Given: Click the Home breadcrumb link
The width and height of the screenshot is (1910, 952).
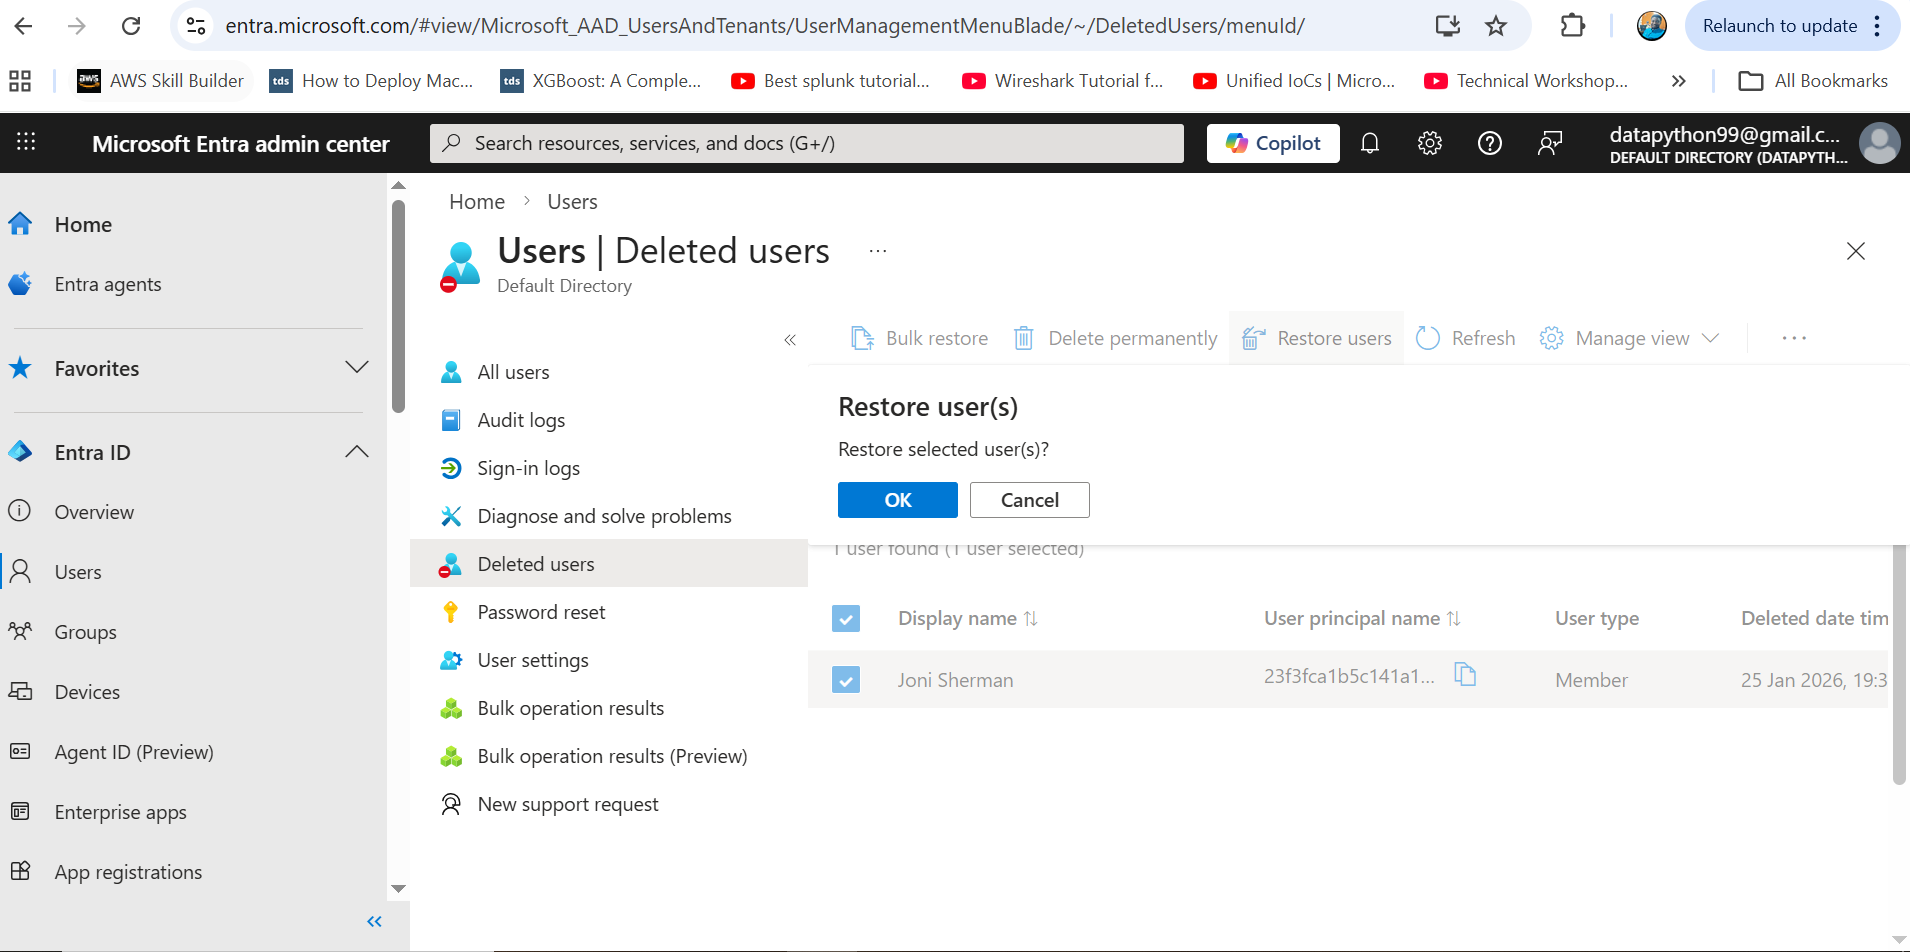Looking at the screenshot, I should pos(477,202).
